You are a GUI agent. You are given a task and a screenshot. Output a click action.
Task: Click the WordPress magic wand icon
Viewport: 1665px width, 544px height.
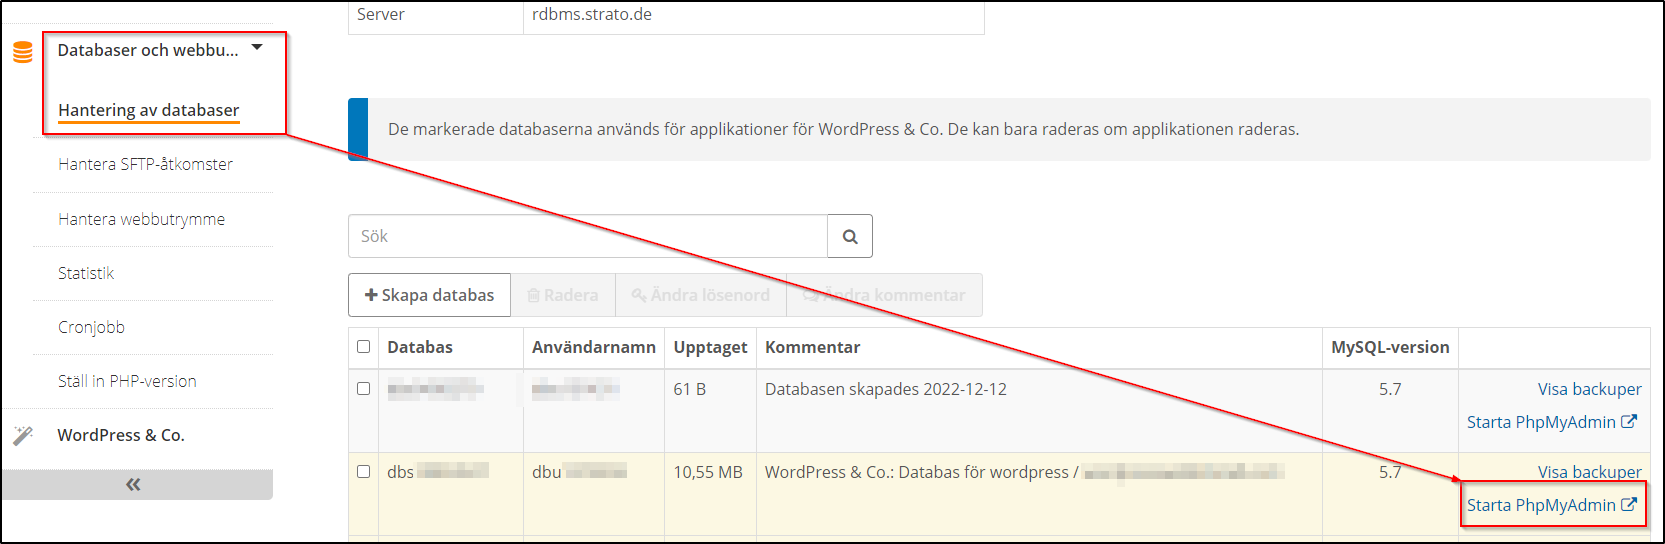[23, 435]
